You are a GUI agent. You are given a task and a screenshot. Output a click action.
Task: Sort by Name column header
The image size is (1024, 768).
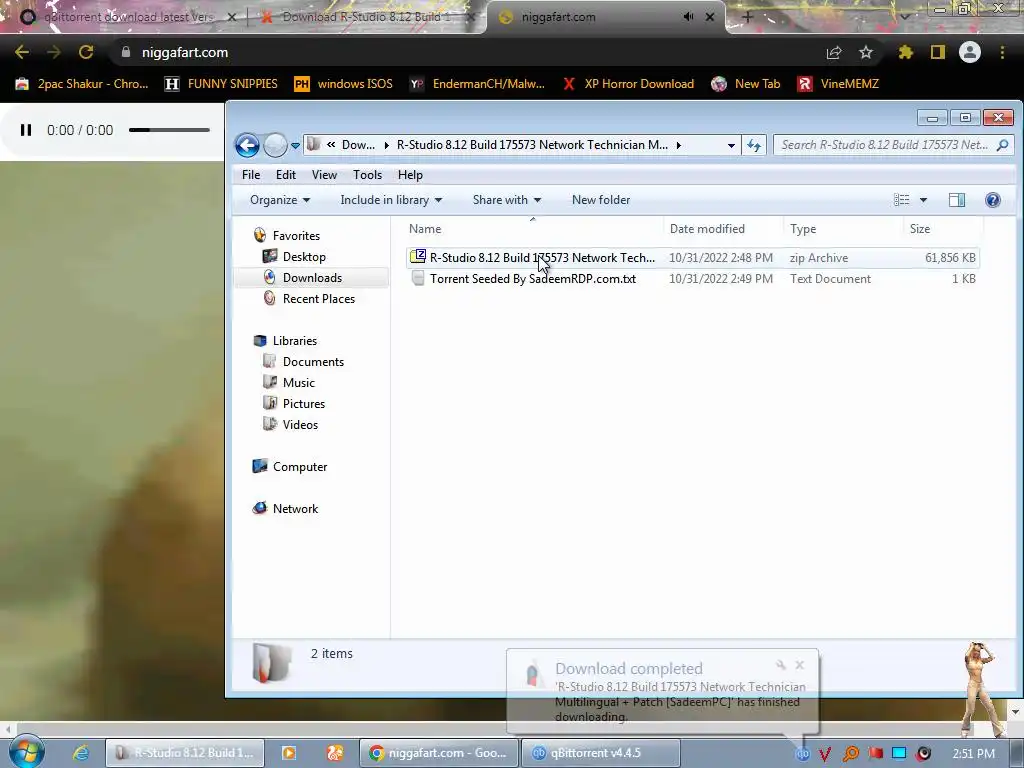click(424, 229)
